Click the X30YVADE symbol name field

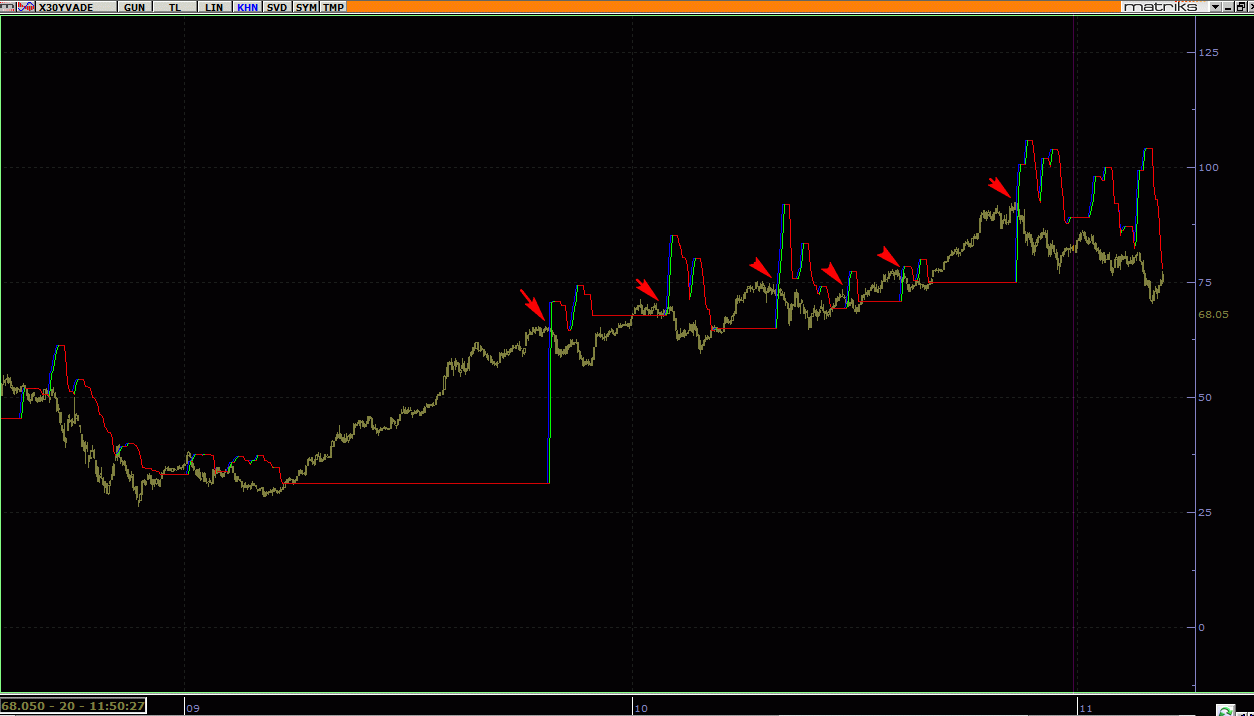(x=76, y=7)
